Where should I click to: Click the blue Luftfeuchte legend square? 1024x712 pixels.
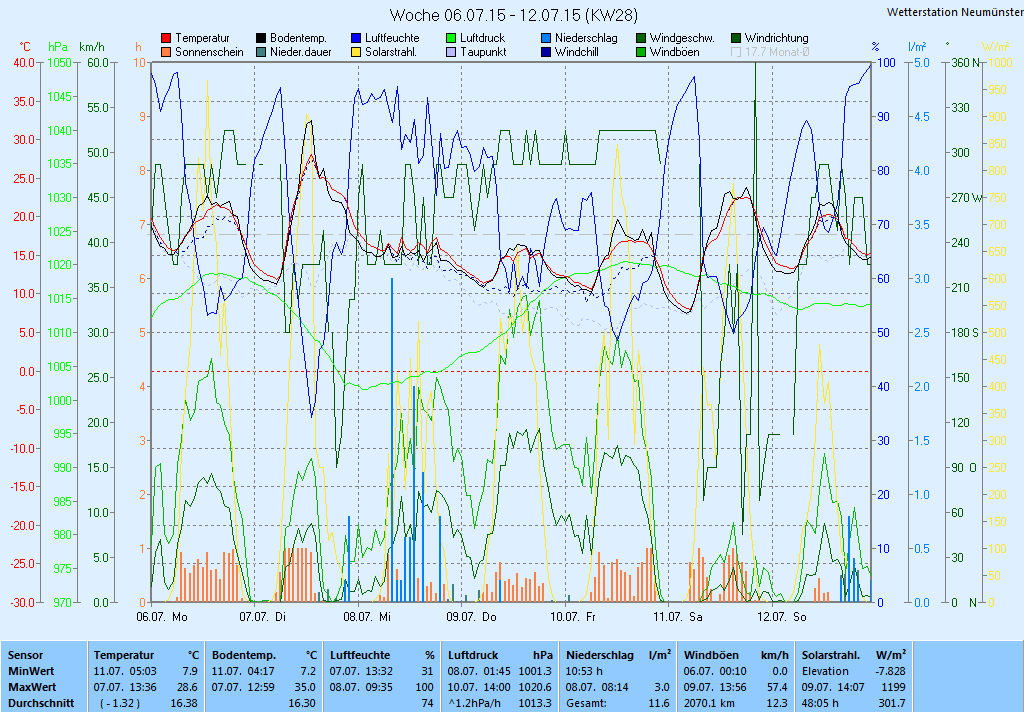point(356,38)
